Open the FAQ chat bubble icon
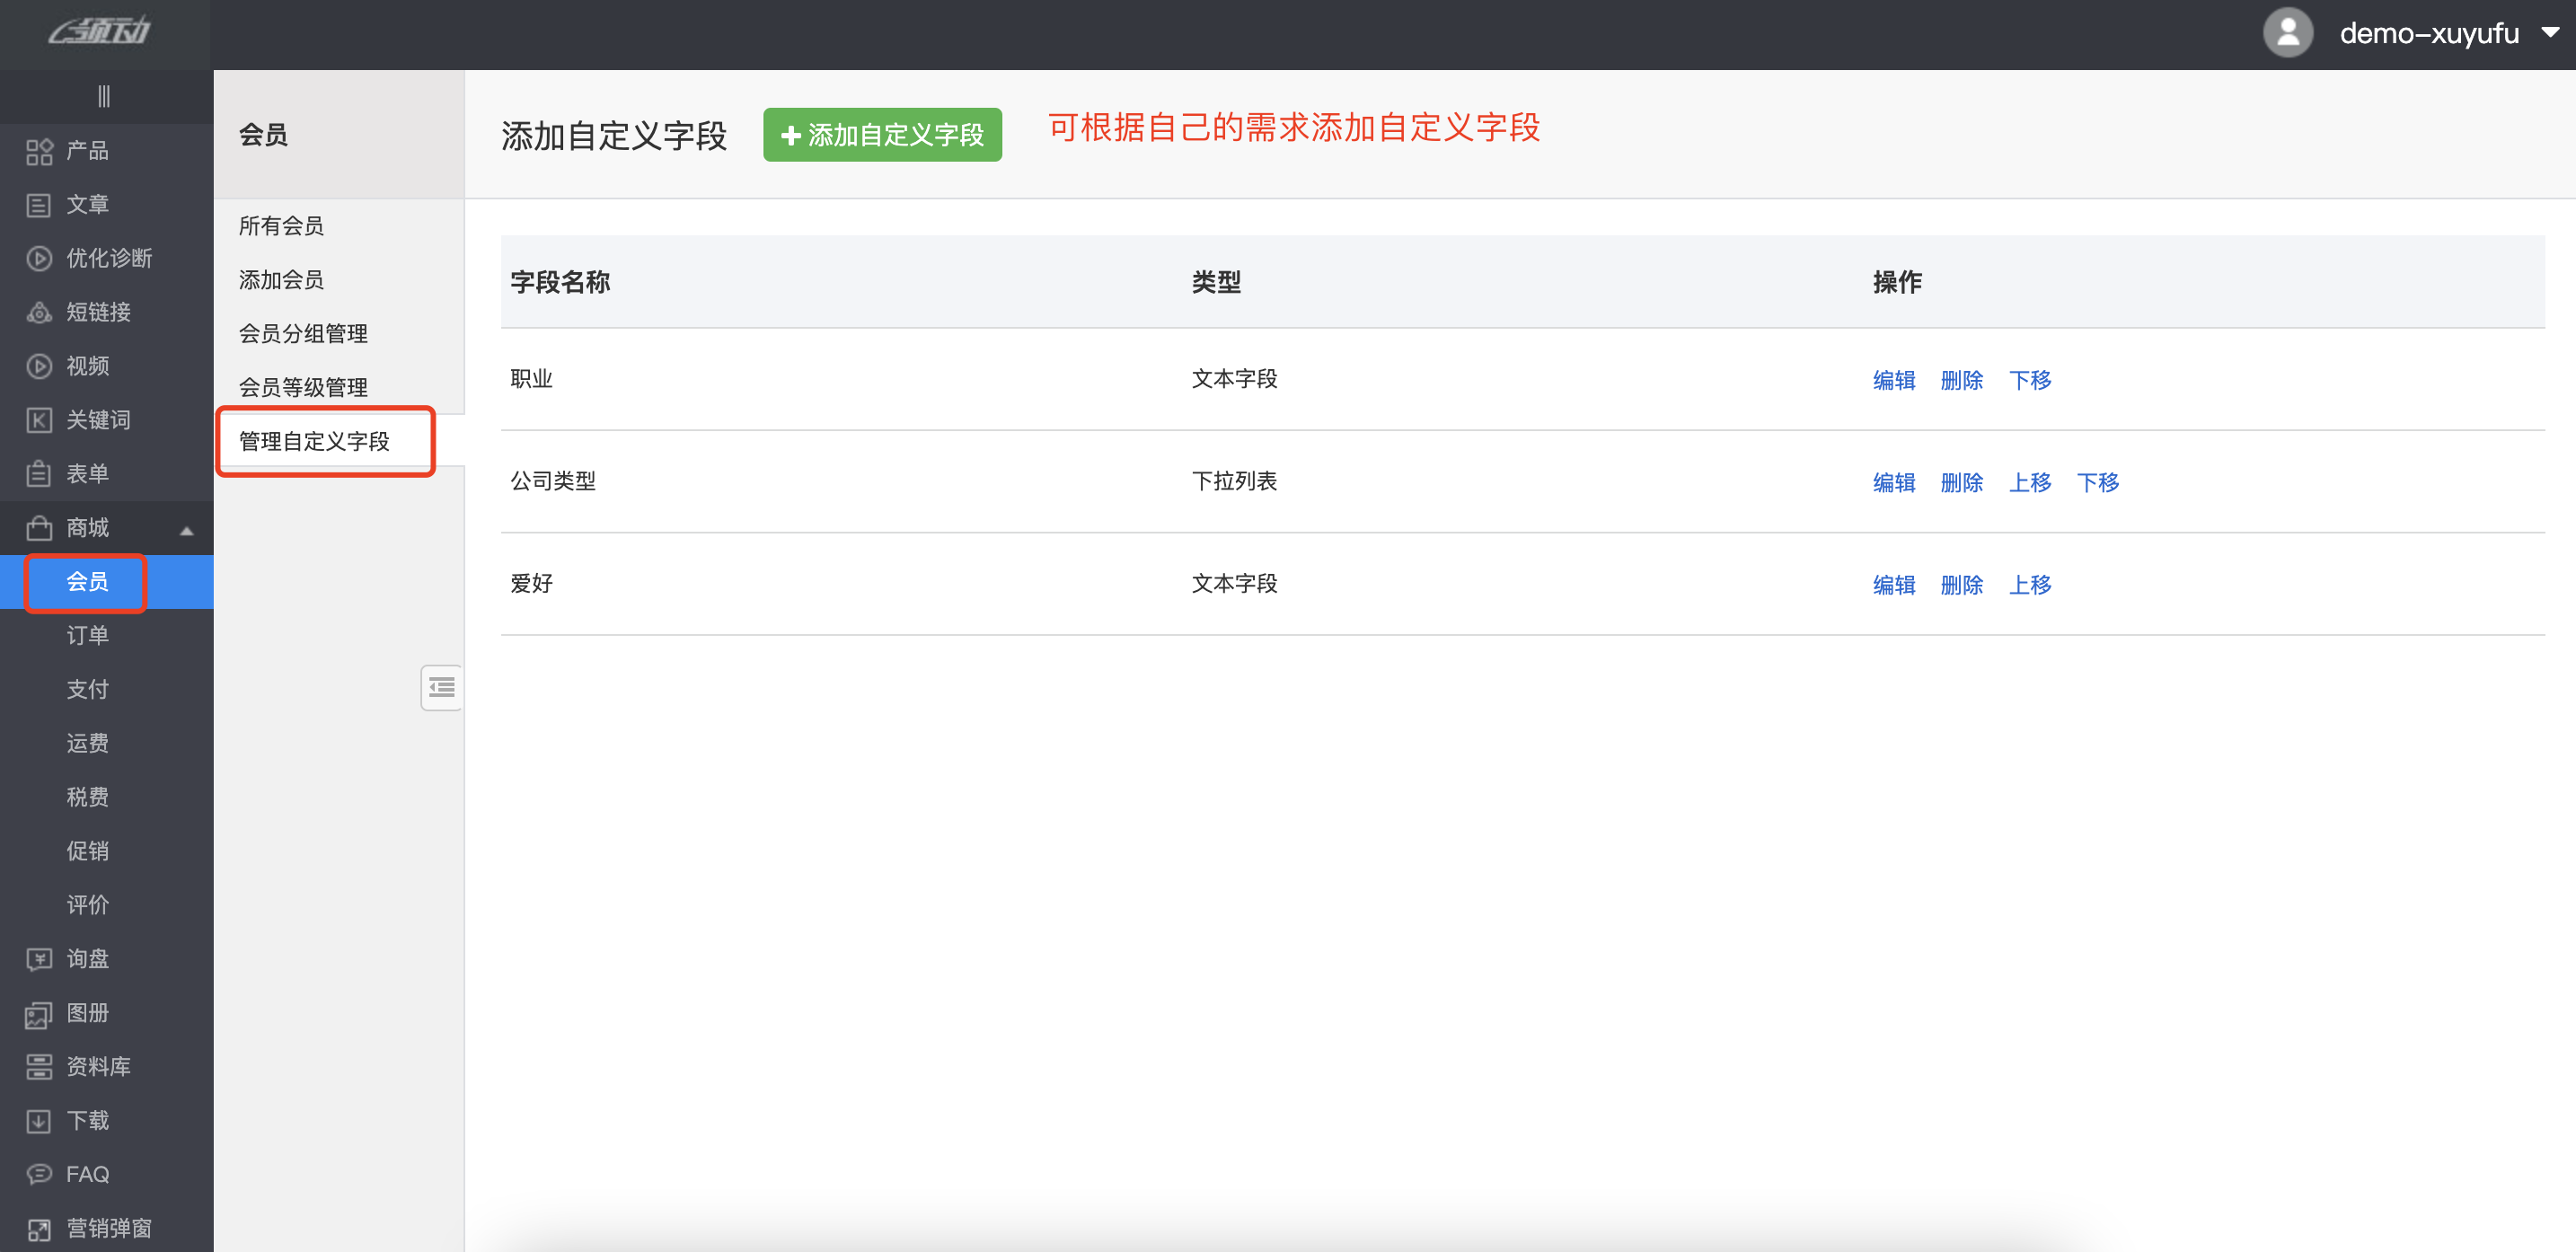 click(38, 1174)
